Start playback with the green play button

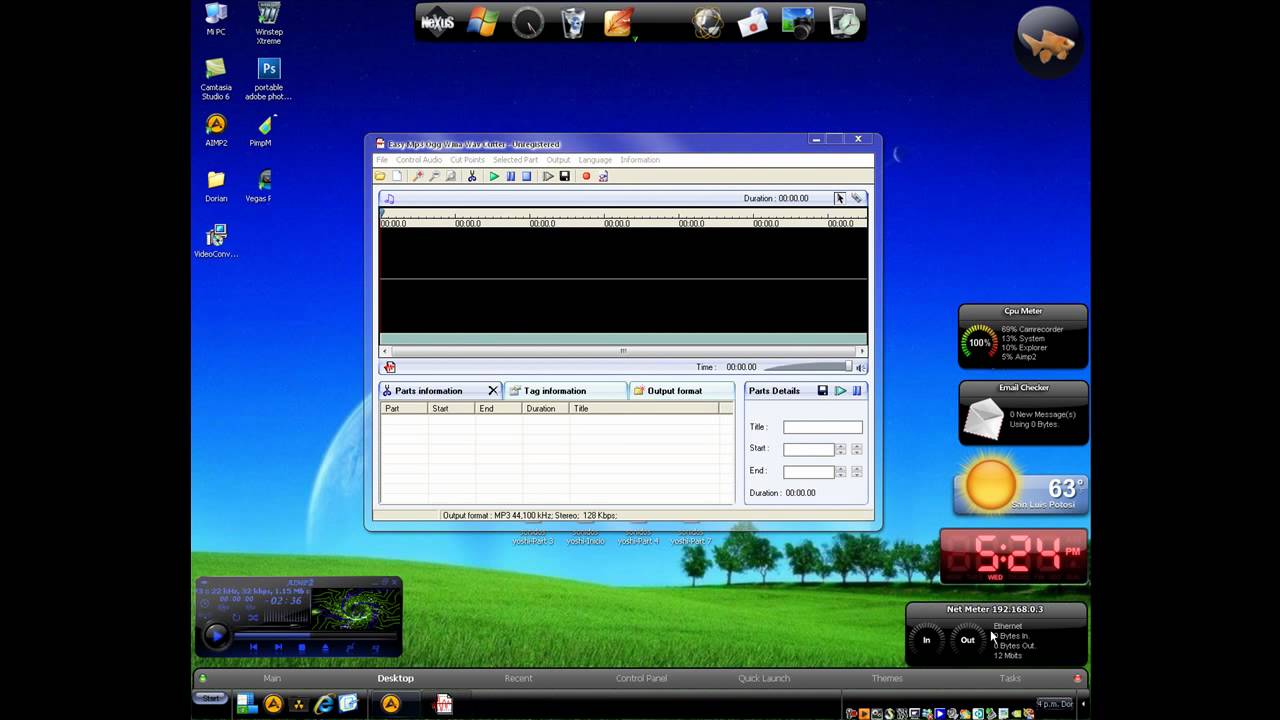494,176
